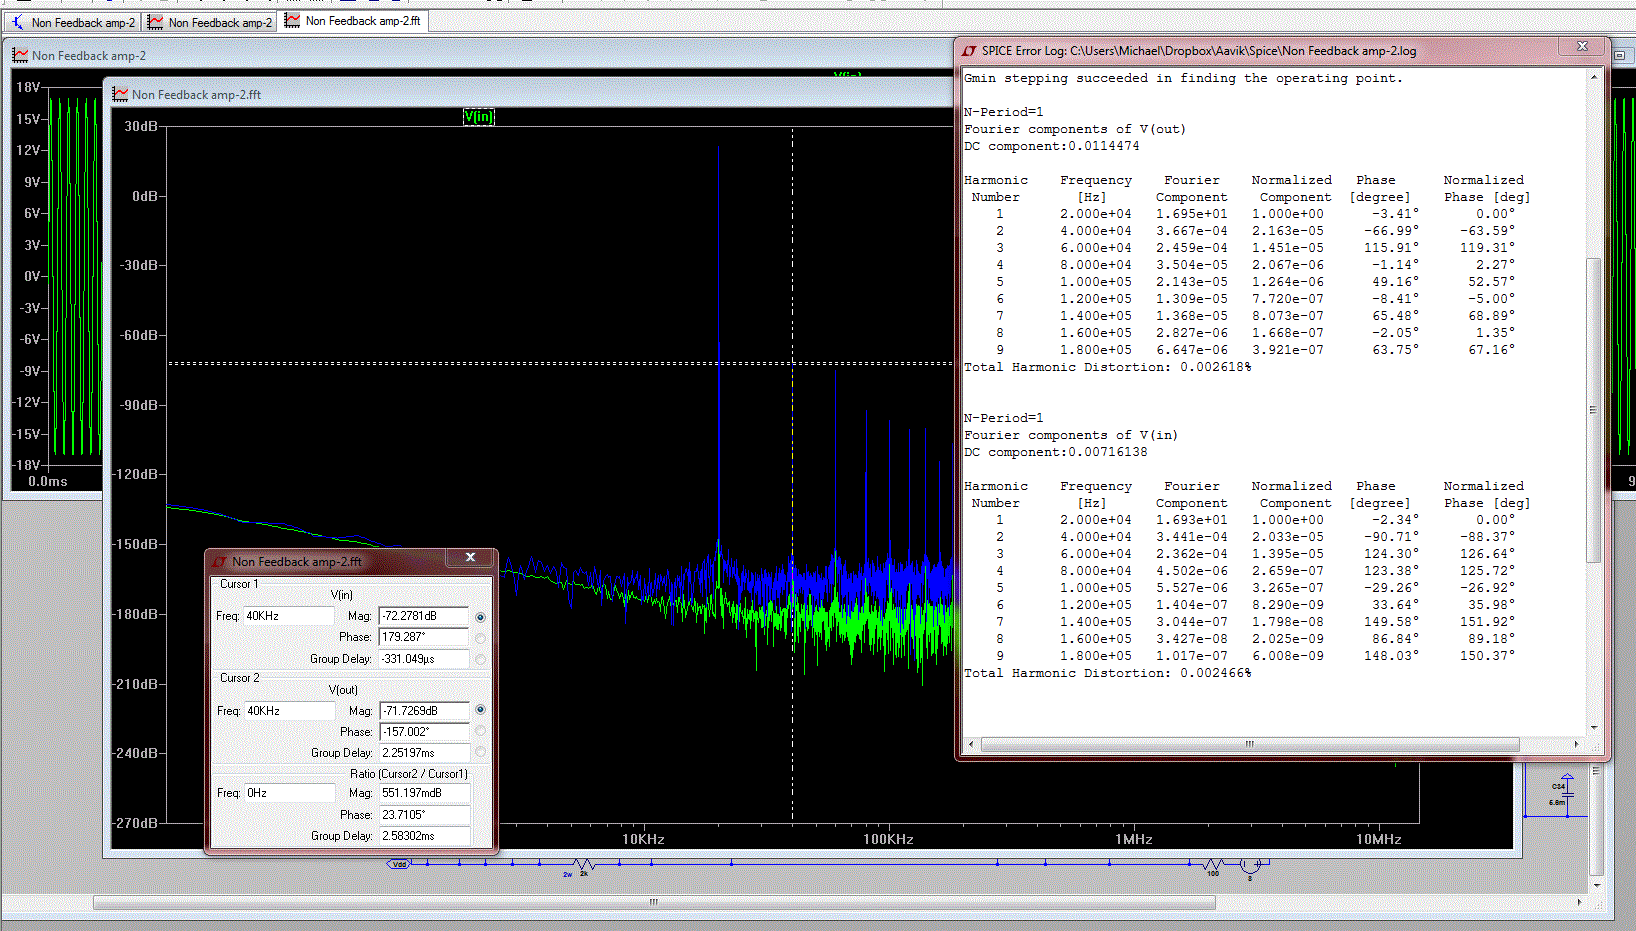Screen dimensions: 1636x931
Task: Click Ratio Phase field showing 23.7105°
Action: [x=424, y=815]
